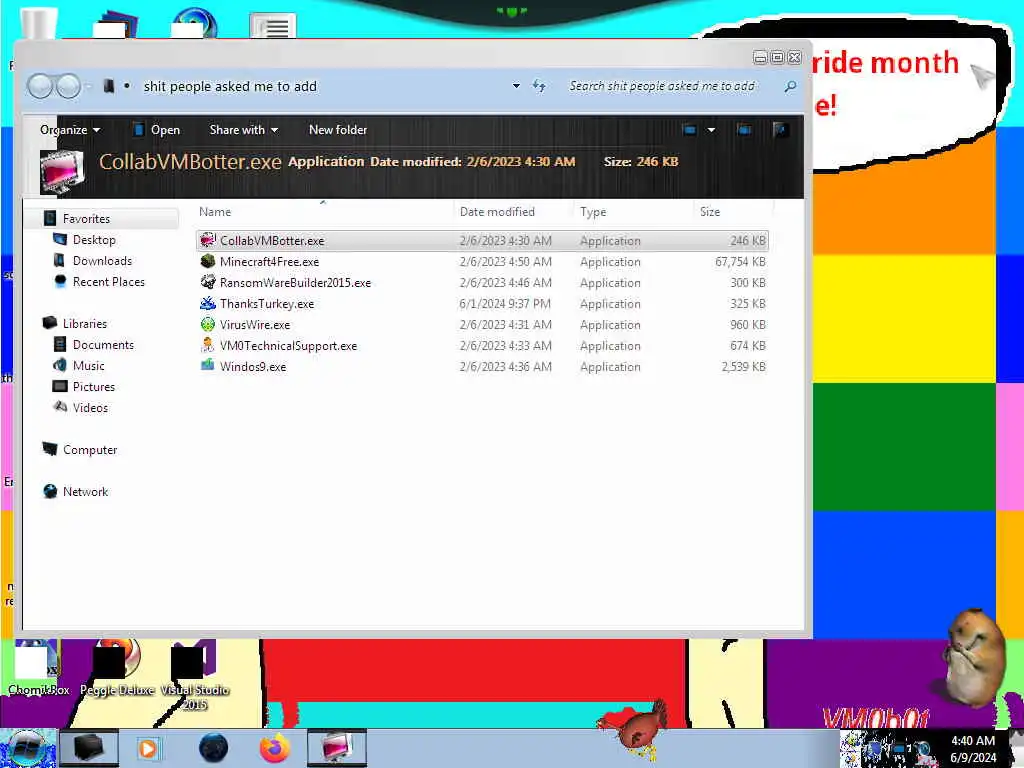Open Firefox from the taskbar

pyautogui.click(x=275, y=748)
